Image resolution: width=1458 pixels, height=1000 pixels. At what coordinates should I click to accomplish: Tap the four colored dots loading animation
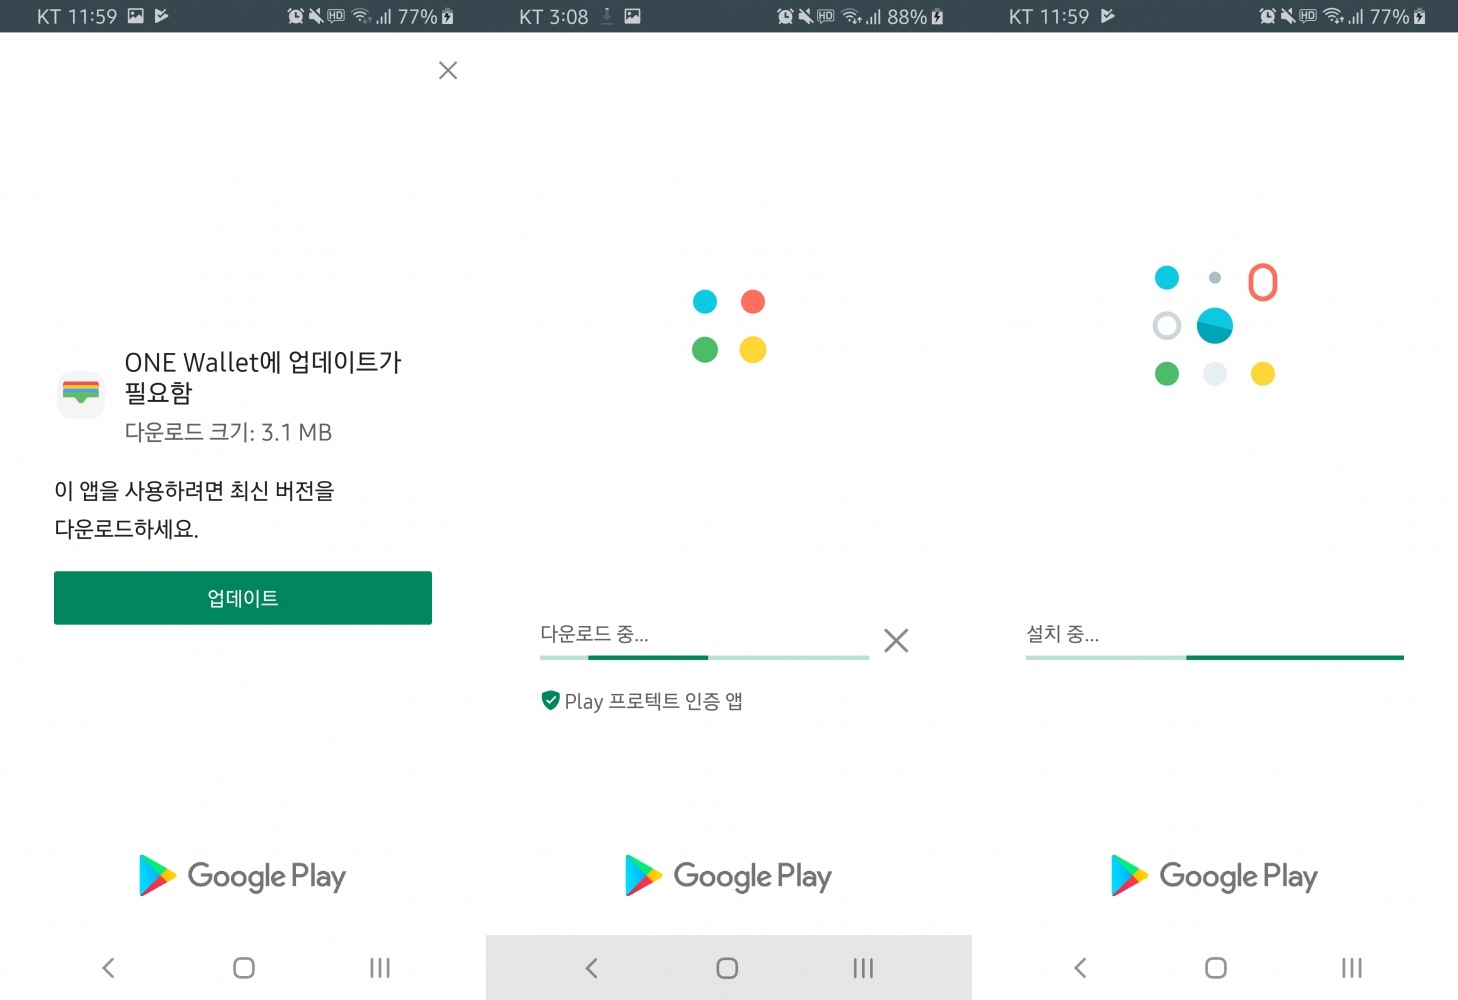click(729, 326)
